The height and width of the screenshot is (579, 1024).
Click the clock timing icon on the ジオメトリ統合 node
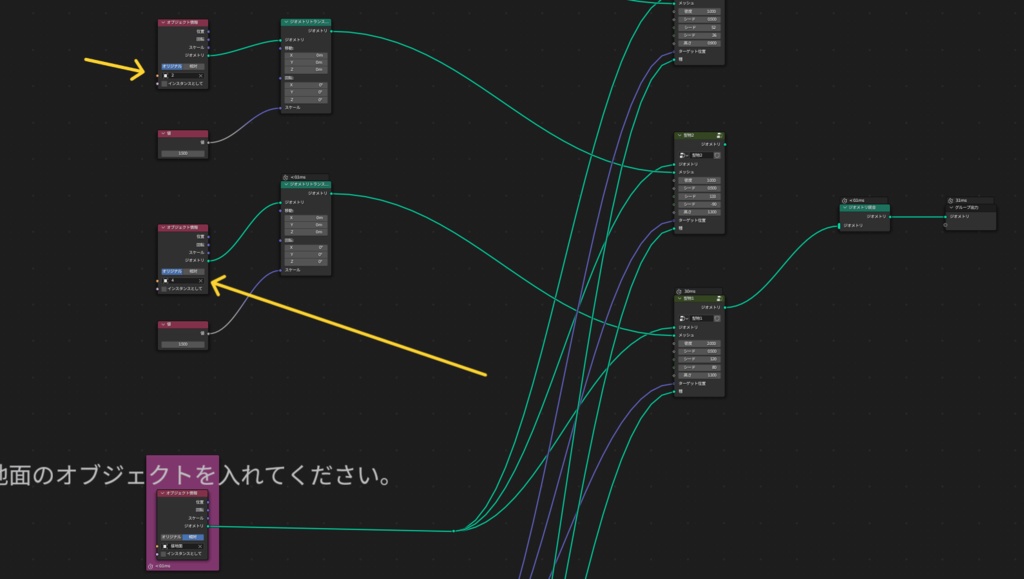click(845, 200)
